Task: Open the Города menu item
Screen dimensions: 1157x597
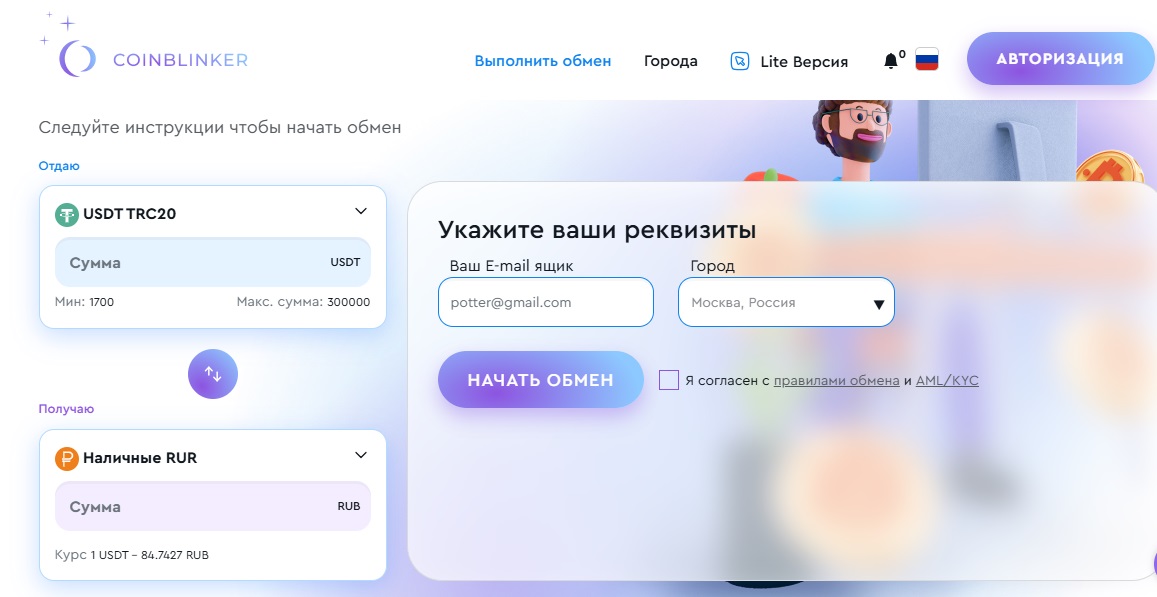Action: [x=671, y=61]
